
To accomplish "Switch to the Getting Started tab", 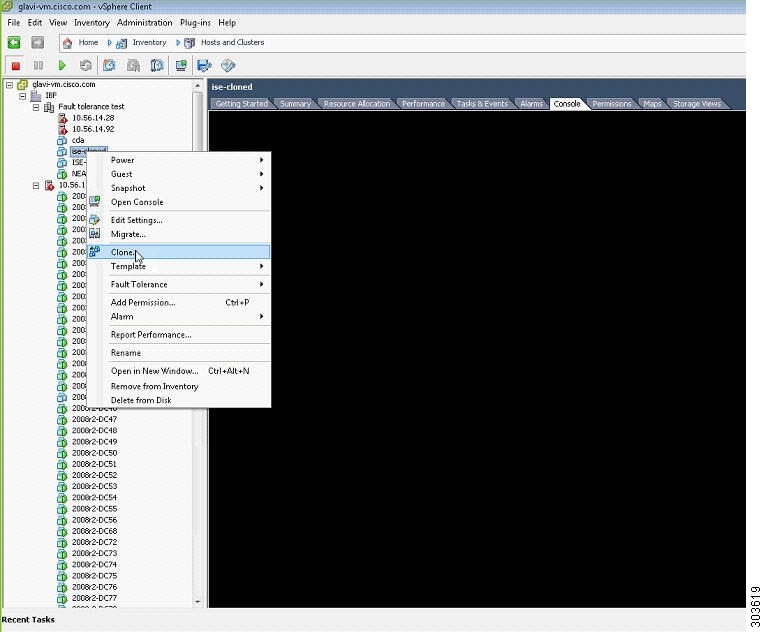I will click(242, 104).
